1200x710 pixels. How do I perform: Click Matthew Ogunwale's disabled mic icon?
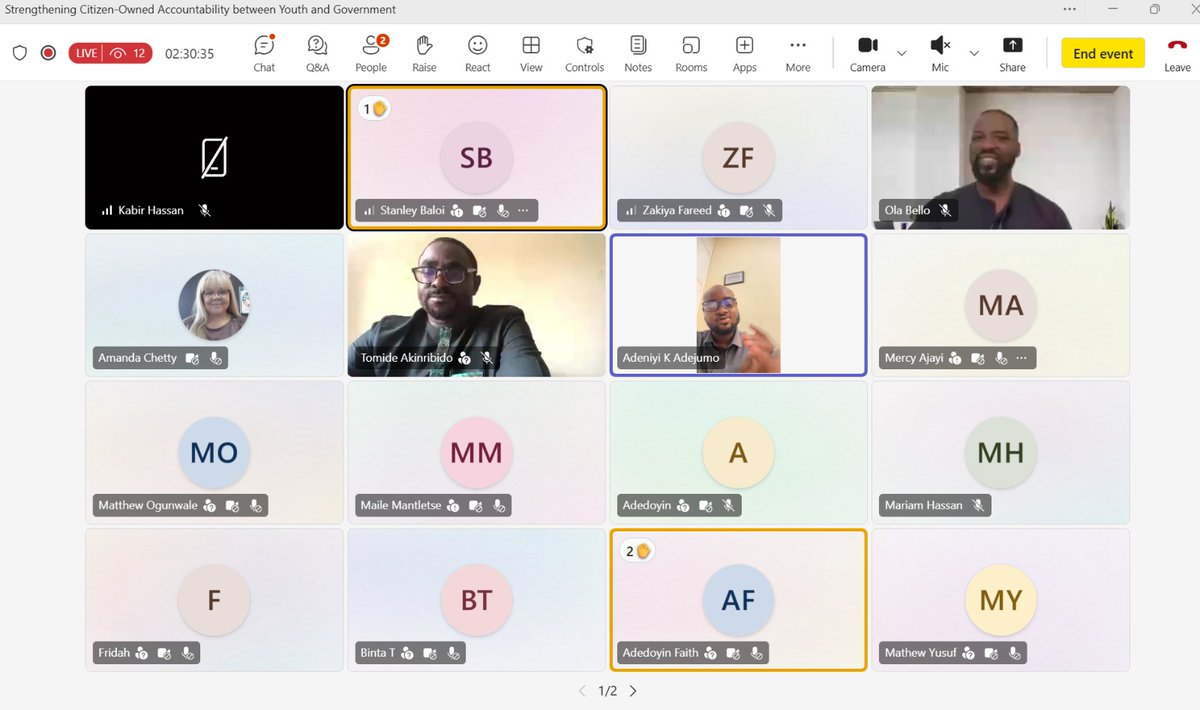click(255, 506)
